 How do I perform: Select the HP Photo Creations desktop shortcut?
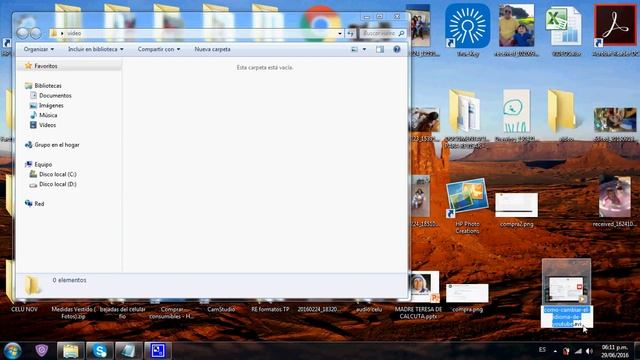point(467,206)
